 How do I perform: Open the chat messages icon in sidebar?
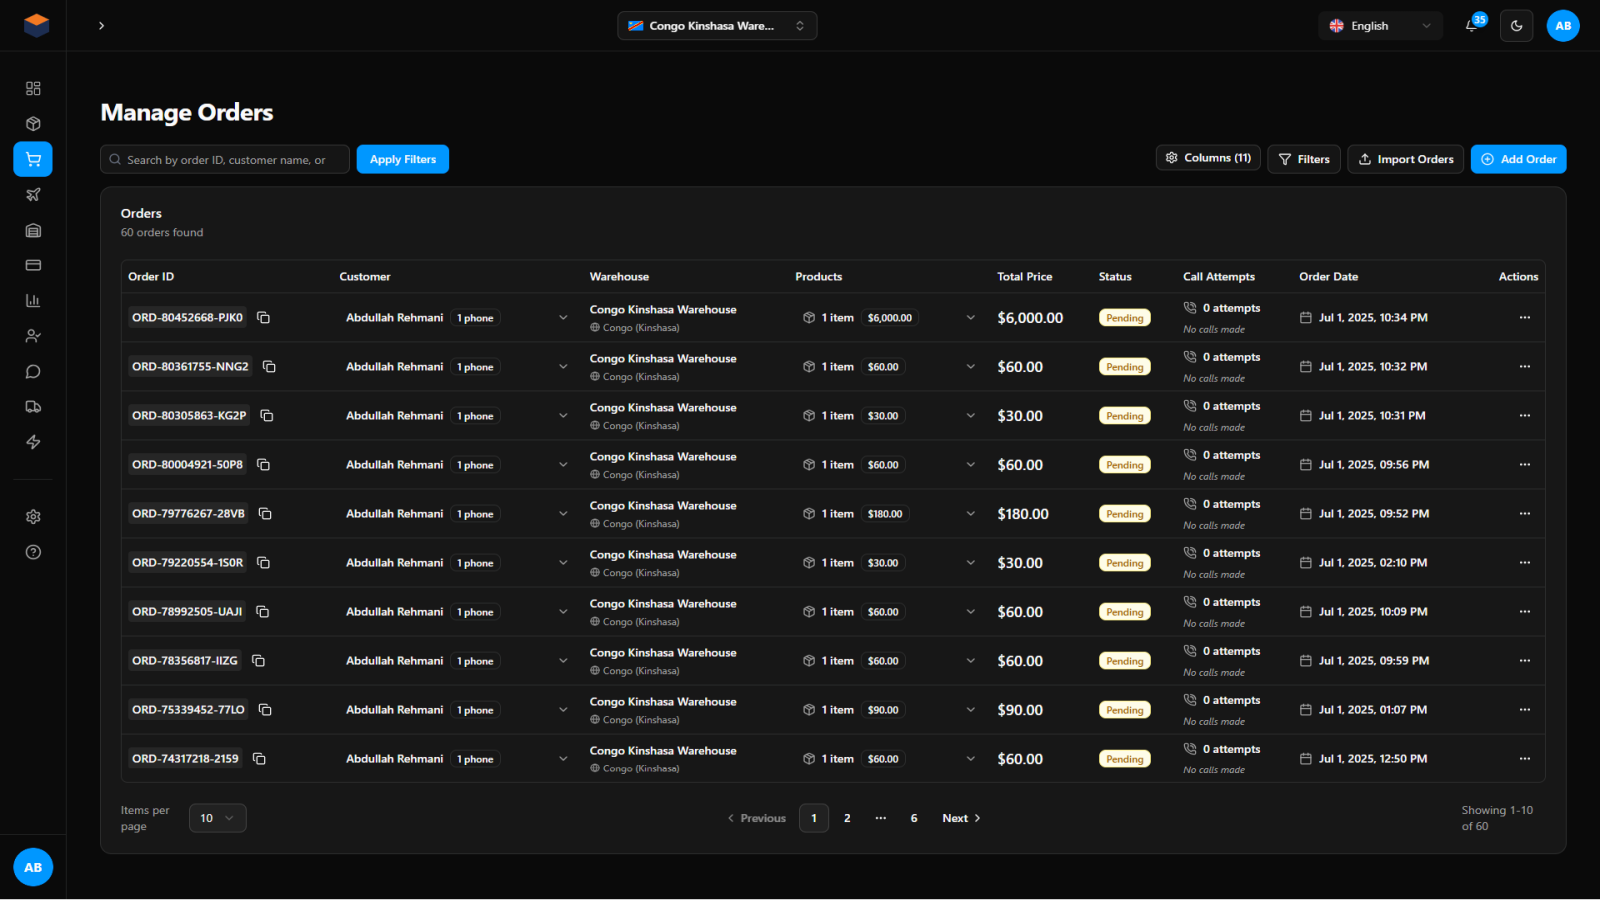tap(33, 371)
